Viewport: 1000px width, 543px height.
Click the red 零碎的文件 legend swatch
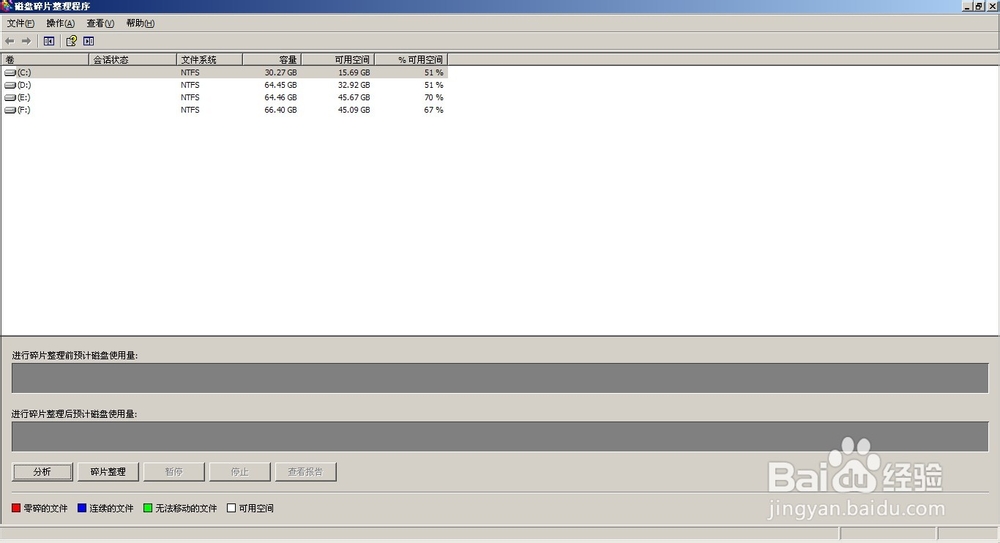tap(16, 508)
